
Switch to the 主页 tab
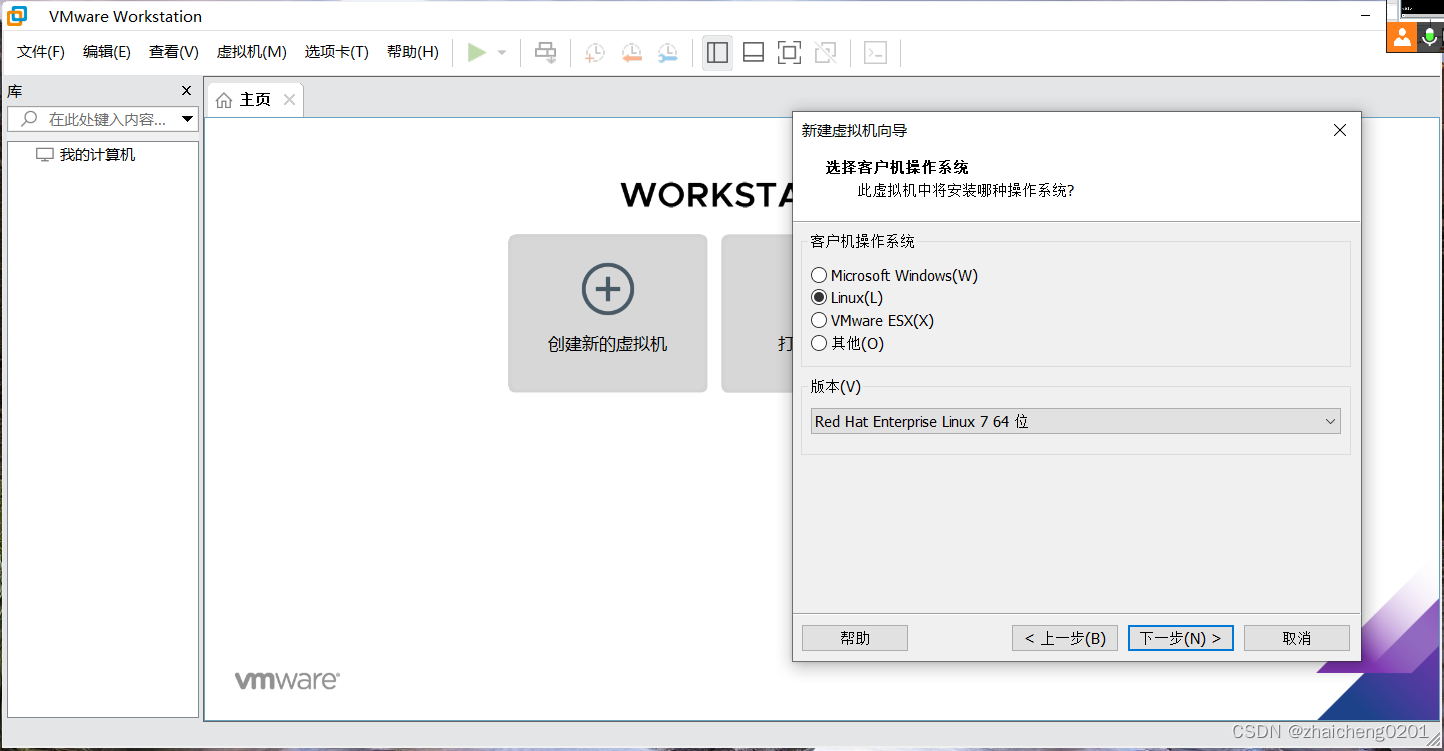pyautogui.click(x=255, y=100)
